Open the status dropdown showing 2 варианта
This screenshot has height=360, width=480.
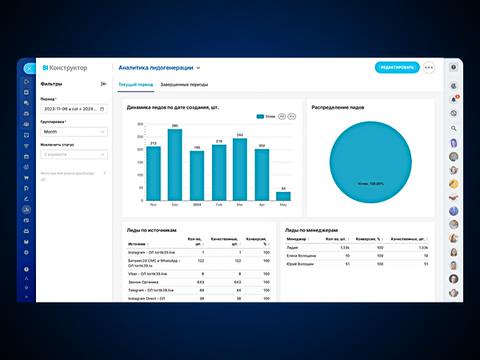coord(74,155)
